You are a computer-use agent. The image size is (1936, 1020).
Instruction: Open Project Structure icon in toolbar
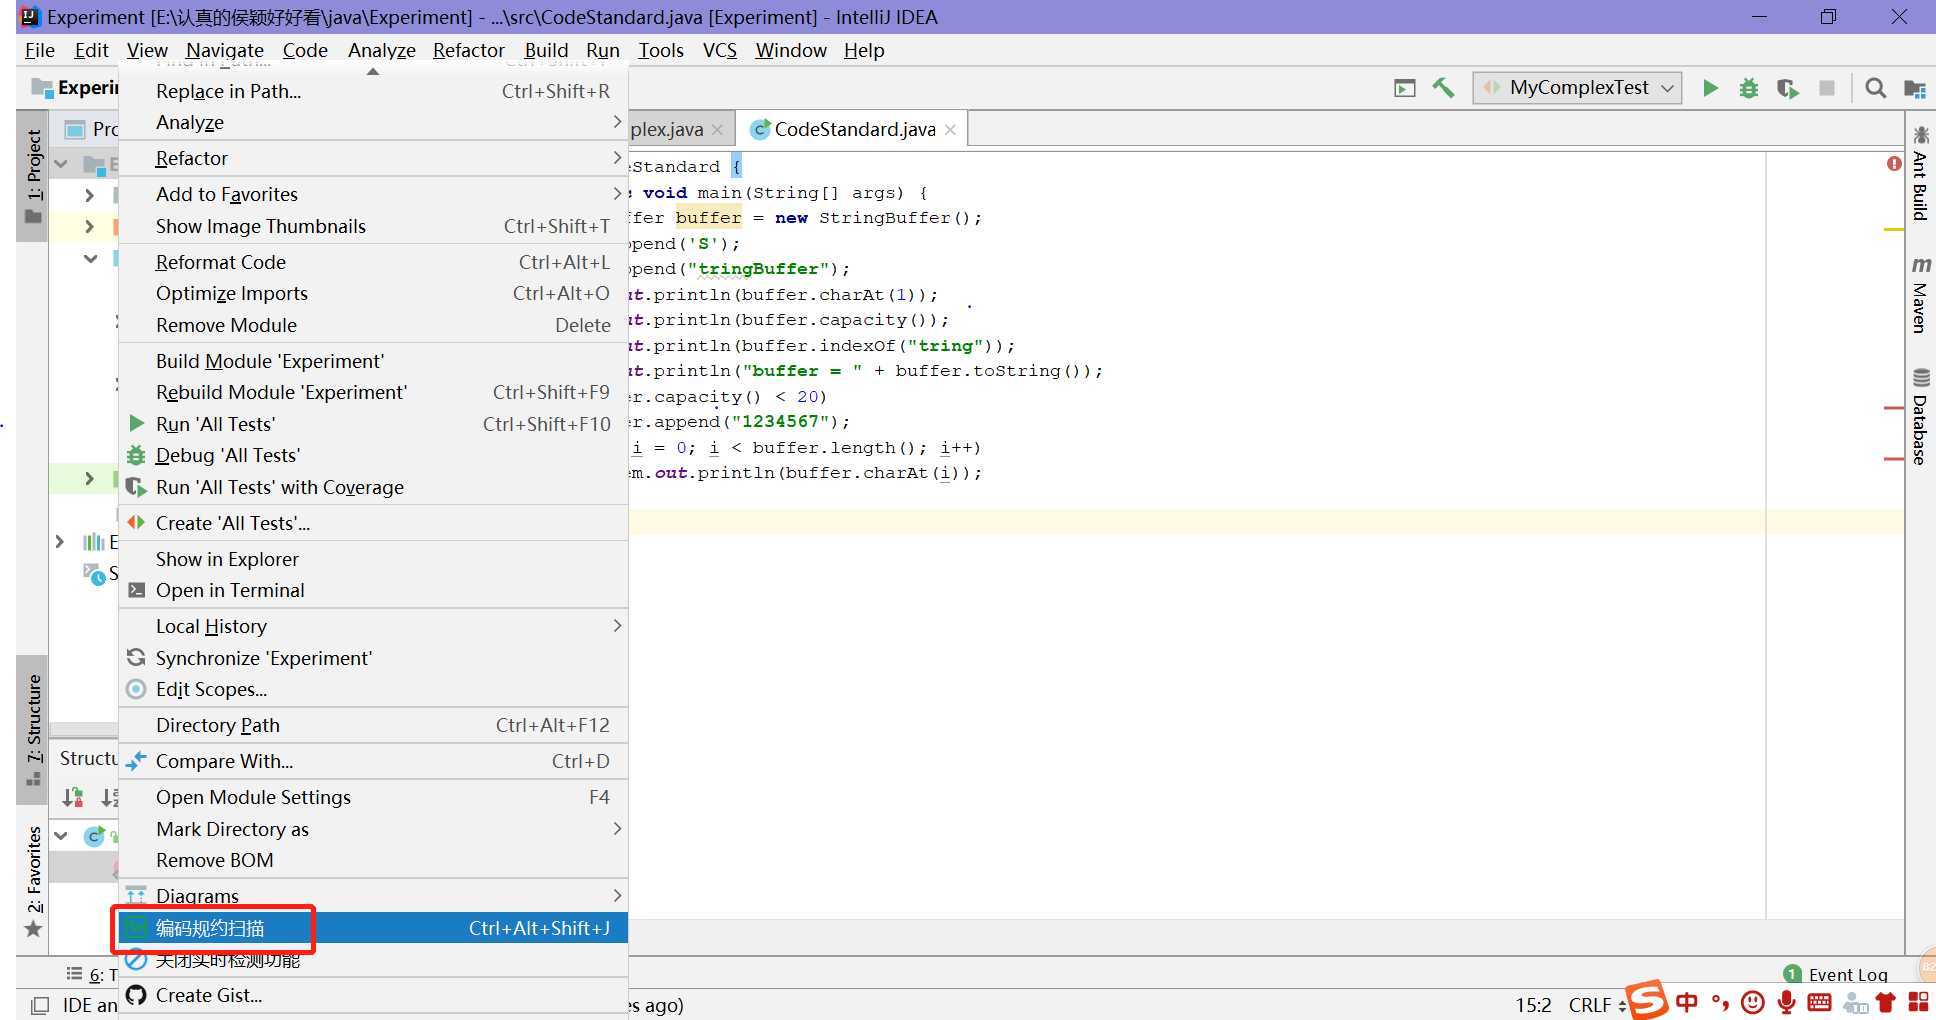(1915, 89)
